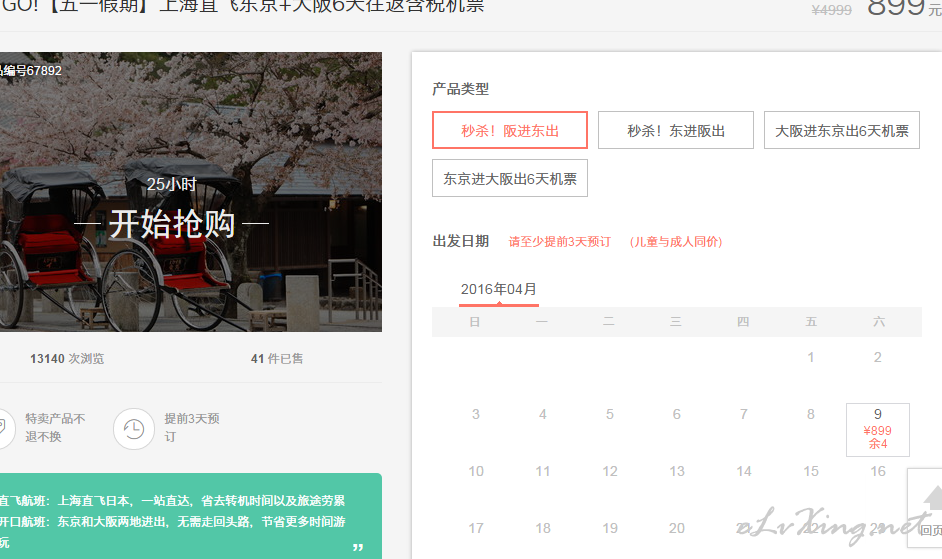Click the 编号67892 product number label

[x=31, y=70]
